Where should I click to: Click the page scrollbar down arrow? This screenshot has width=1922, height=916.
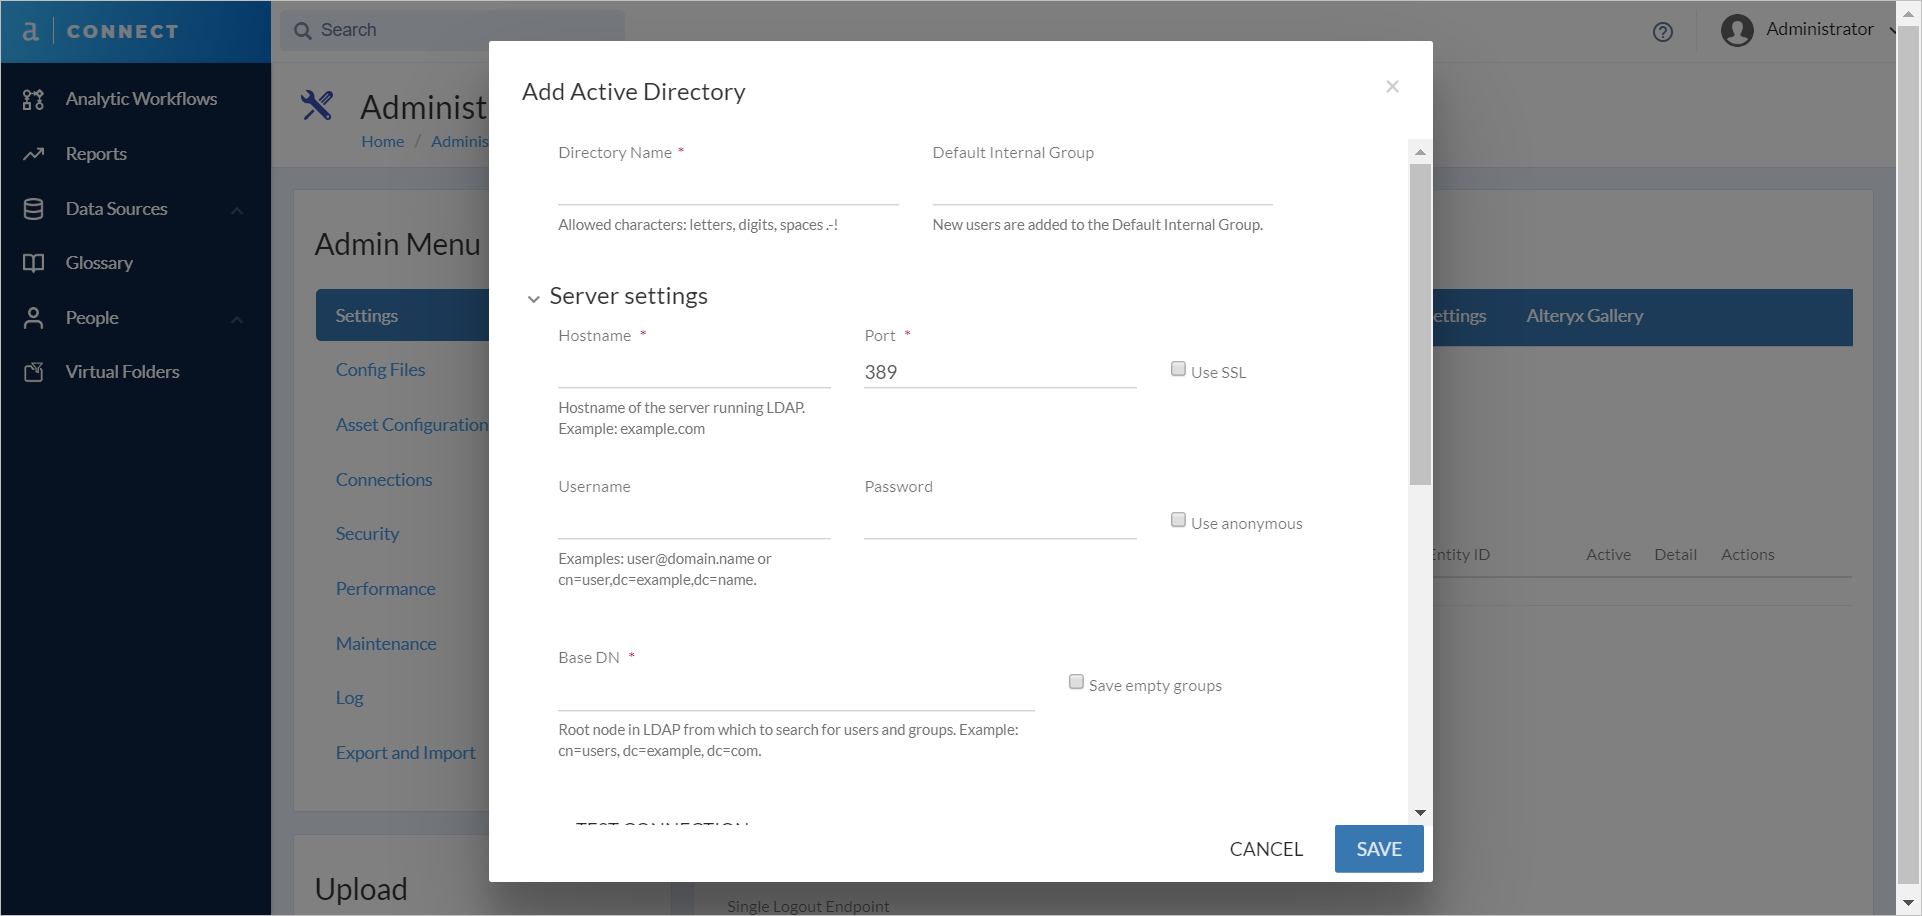pyautogui.click(x=1908, y=903)
